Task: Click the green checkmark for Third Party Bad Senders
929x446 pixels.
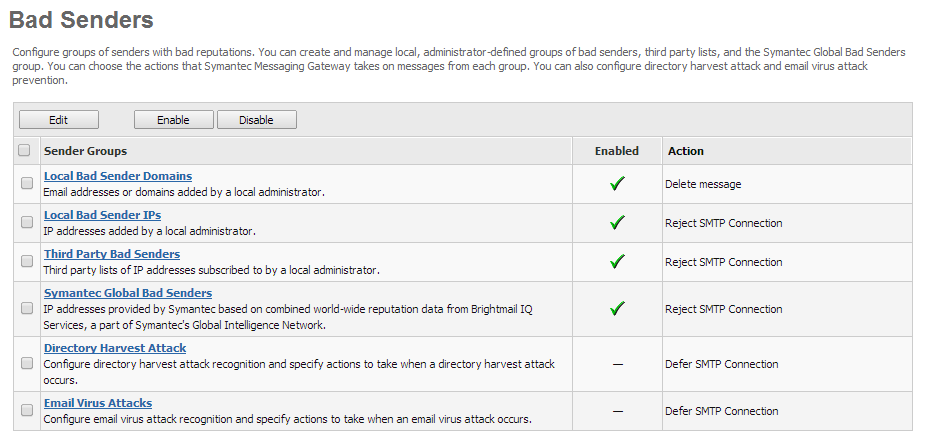Action: pos(617,262)
